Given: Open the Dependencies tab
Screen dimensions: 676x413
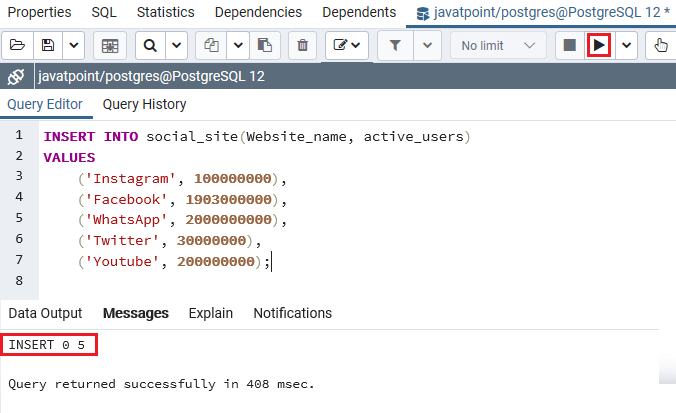Looking at the screenshot, I should 258,13.
